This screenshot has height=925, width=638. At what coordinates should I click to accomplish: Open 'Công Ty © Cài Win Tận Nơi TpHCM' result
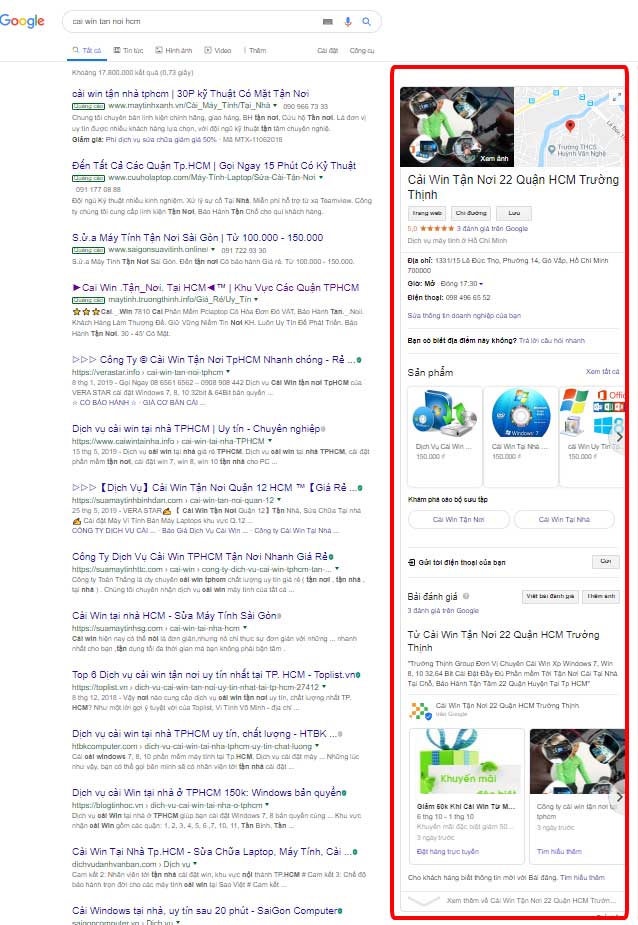click(214, 360)
